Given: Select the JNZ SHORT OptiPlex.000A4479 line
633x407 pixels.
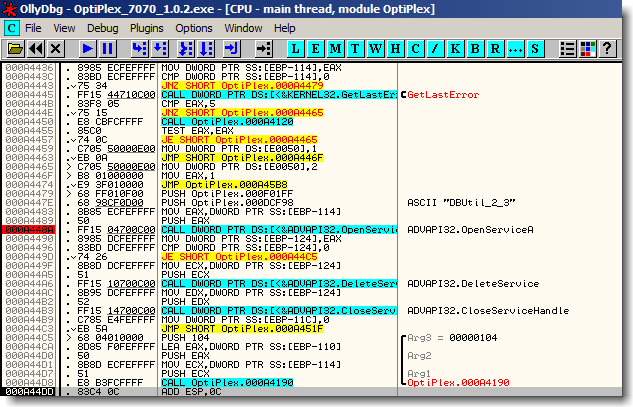Looking at the screenshot, I should point(242,86).
